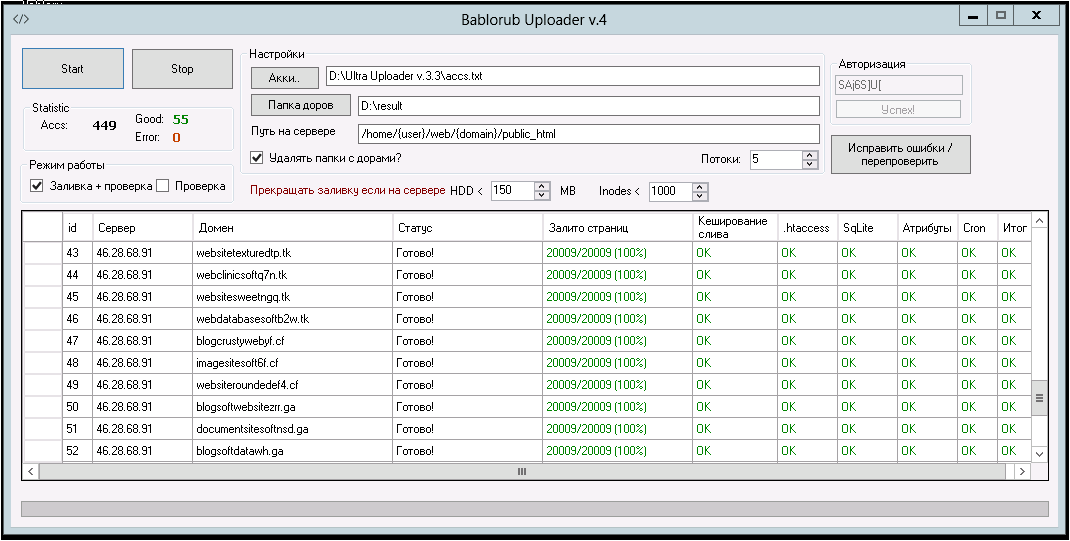Increase Потоки threads value
This screenshot has height=541, width=1070.
pos(809,155)
